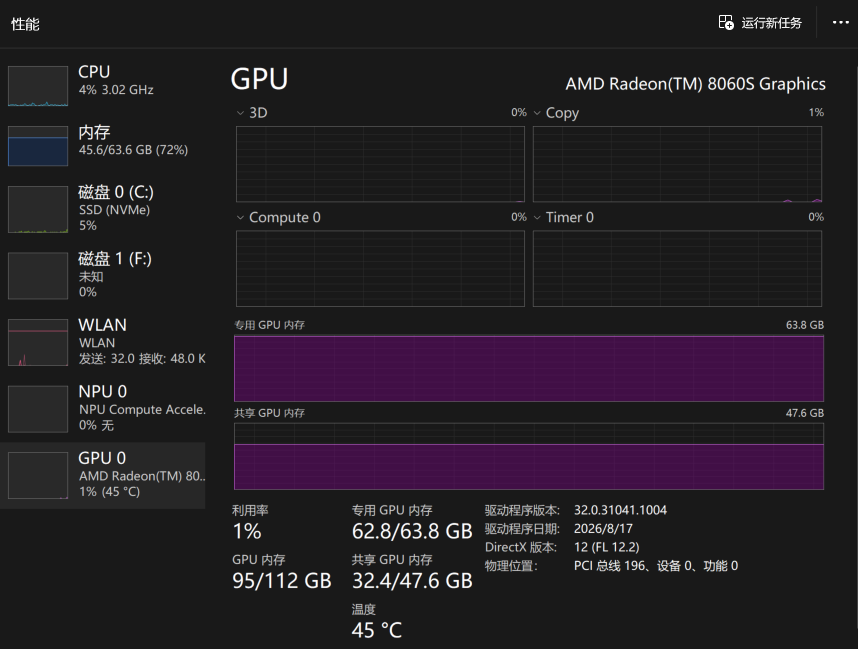Click the 63.8 GB chart maximum label

click(x=805, y=325)
